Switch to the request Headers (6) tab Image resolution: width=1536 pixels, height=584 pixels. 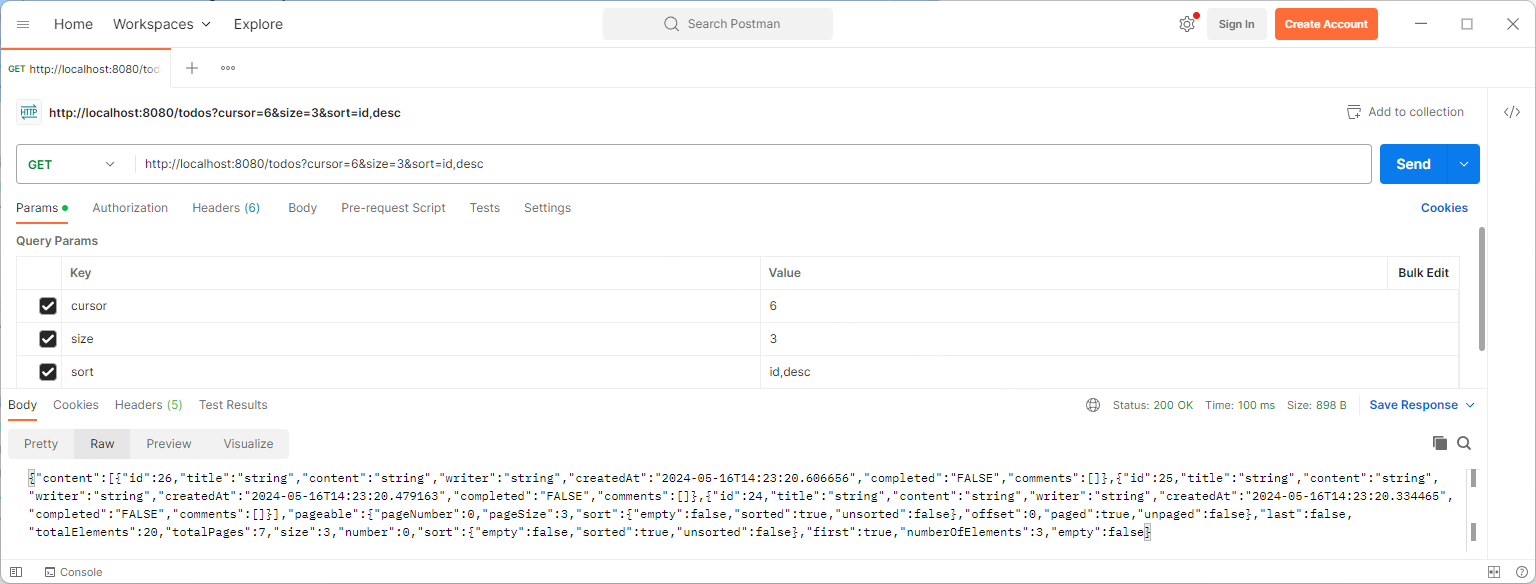[x=226, y=208]
